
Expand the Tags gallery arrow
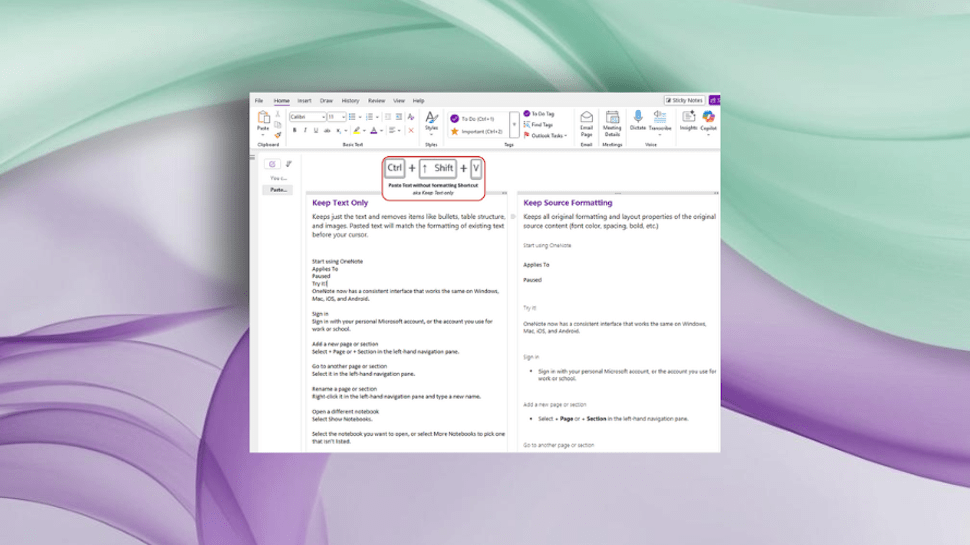click(x=515, y=125)
